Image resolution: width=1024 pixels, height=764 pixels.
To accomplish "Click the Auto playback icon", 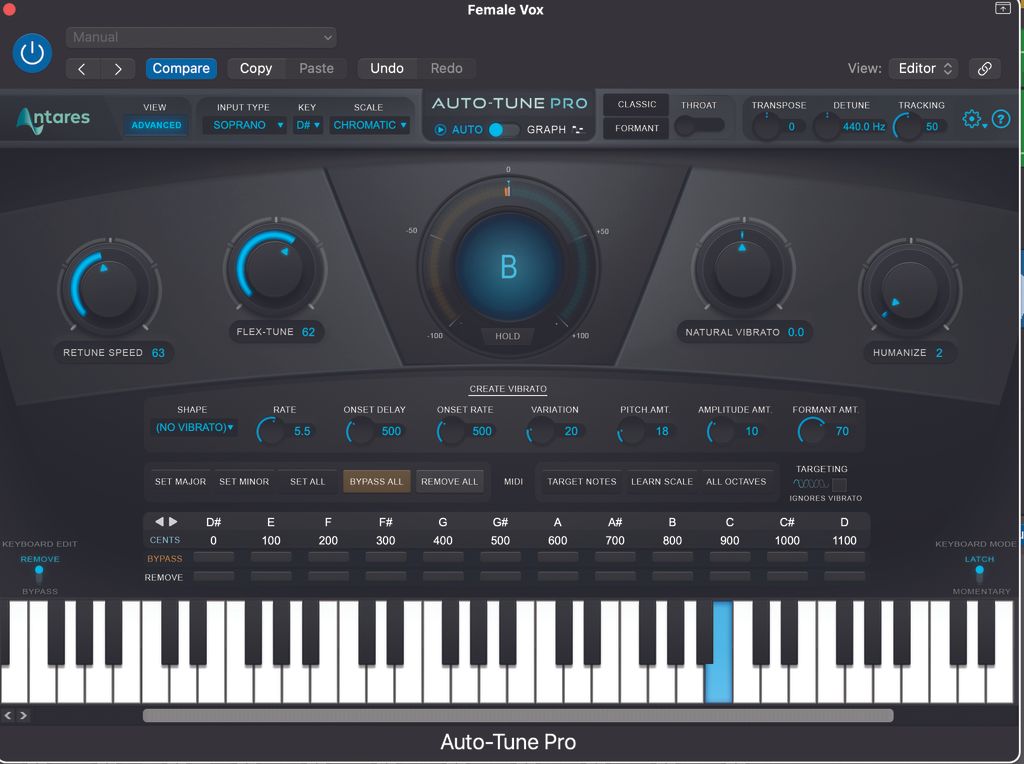I will click(440, 129).
